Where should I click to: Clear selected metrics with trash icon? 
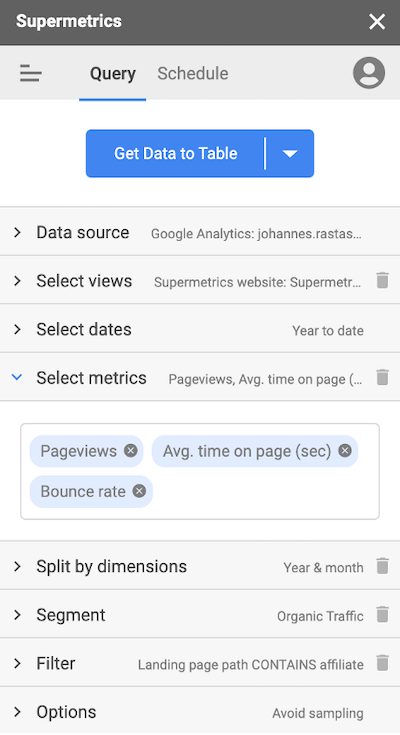(x=383, y=377)
